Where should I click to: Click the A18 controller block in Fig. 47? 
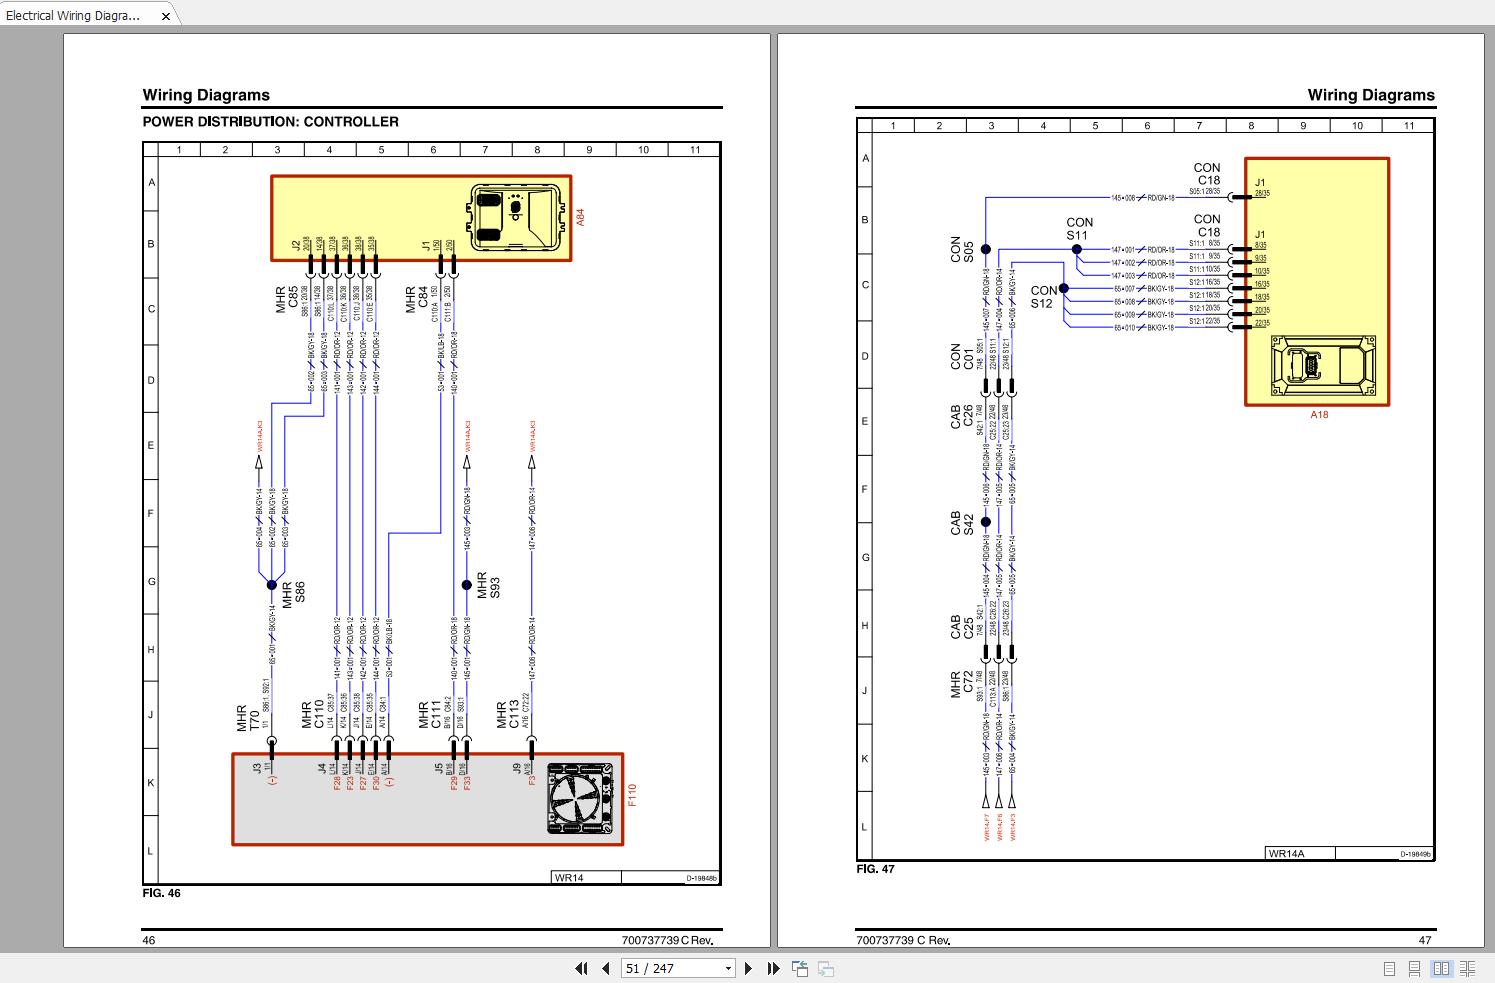click(1316, 282)
